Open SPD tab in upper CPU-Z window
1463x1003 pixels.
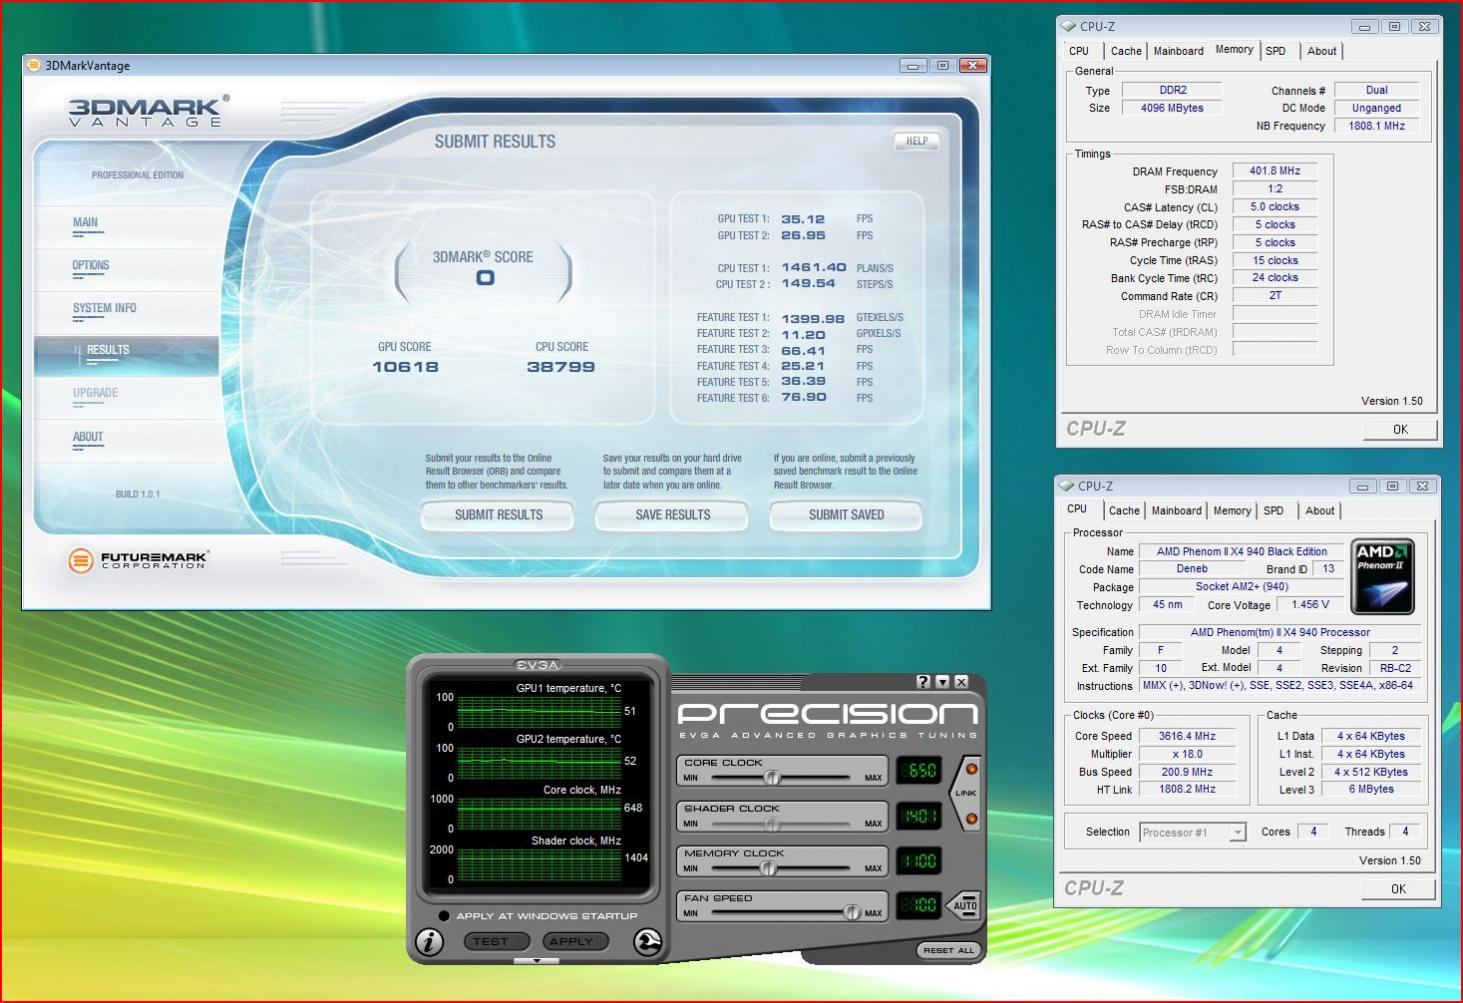[x=1276, y=51]
